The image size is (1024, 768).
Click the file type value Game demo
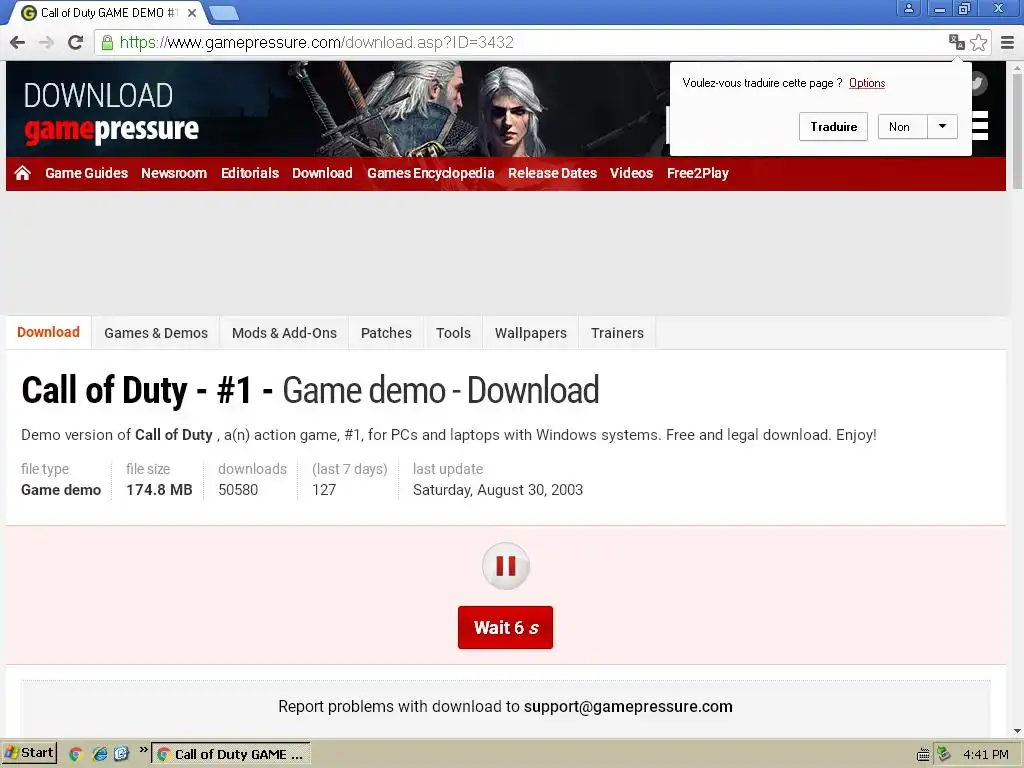coord(61,490)
